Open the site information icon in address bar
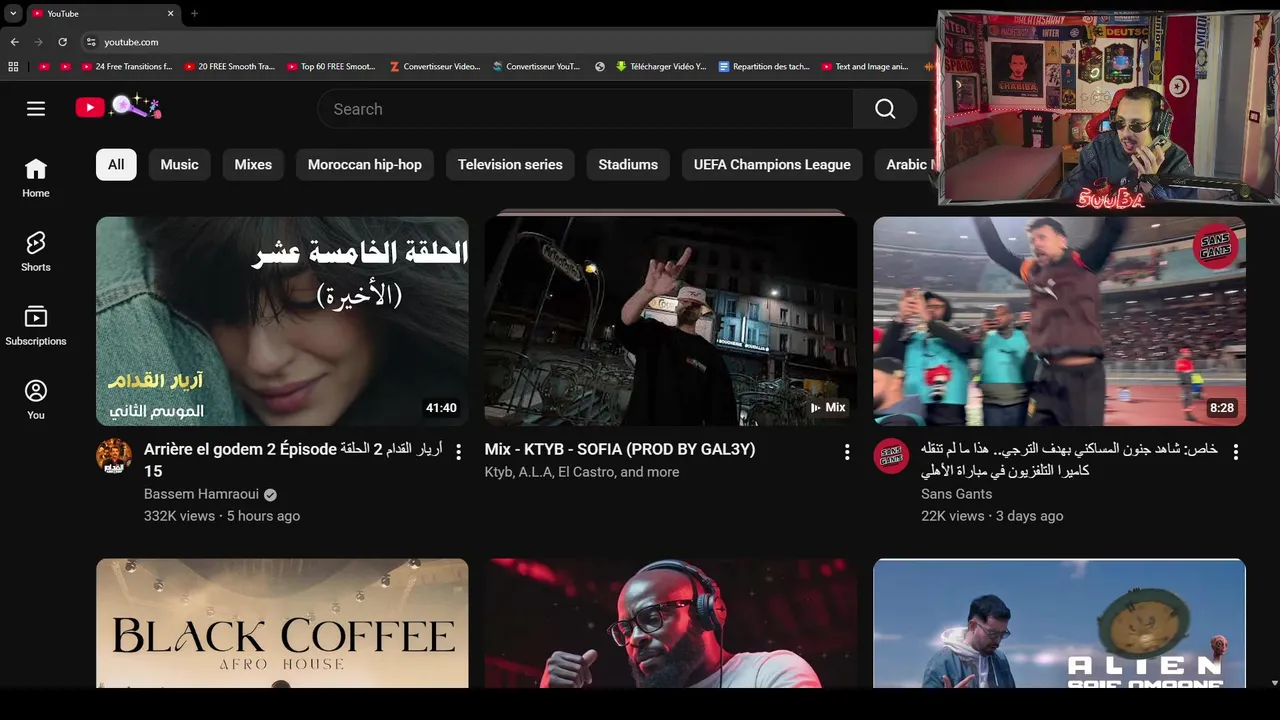Viewport: 1280px width, 720px height. point(91,42)
